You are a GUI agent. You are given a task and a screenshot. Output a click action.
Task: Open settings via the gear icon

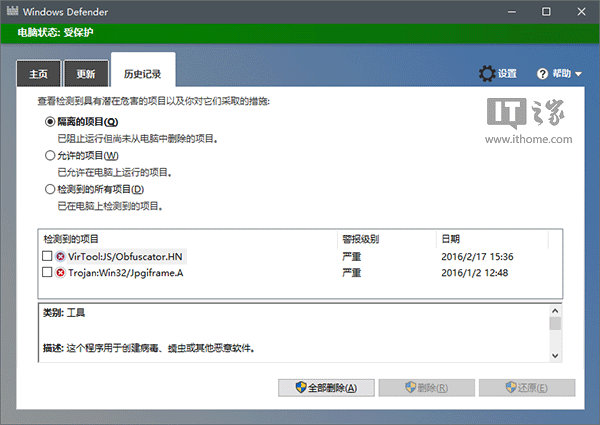[487, 73]
